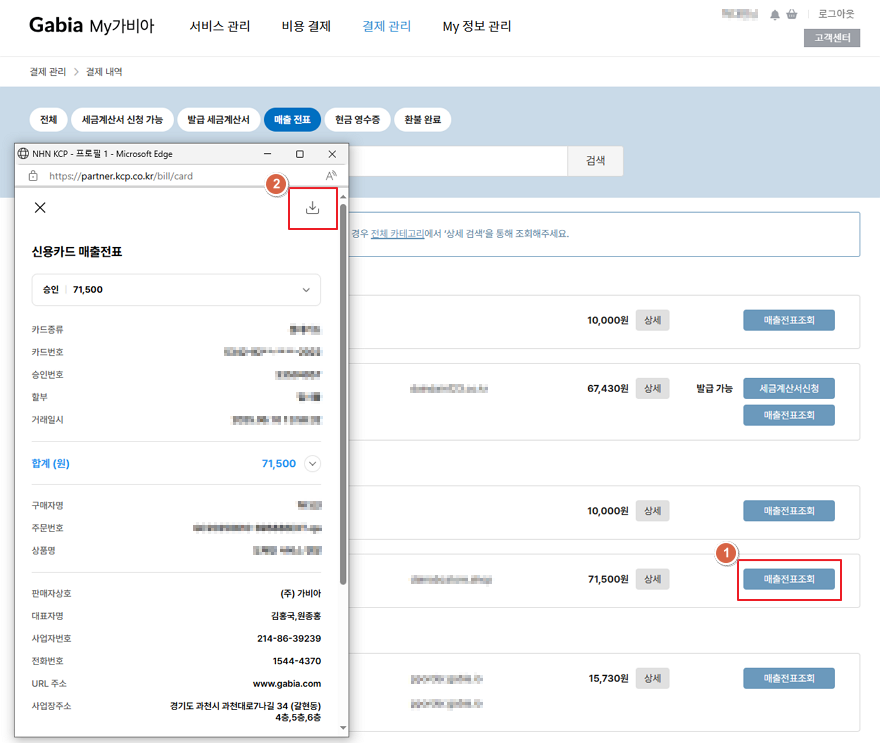880x743 pixels.
Task: Close the NHN KCP Edge popup window
Action: pyautogui.click(x=332, y=154)
